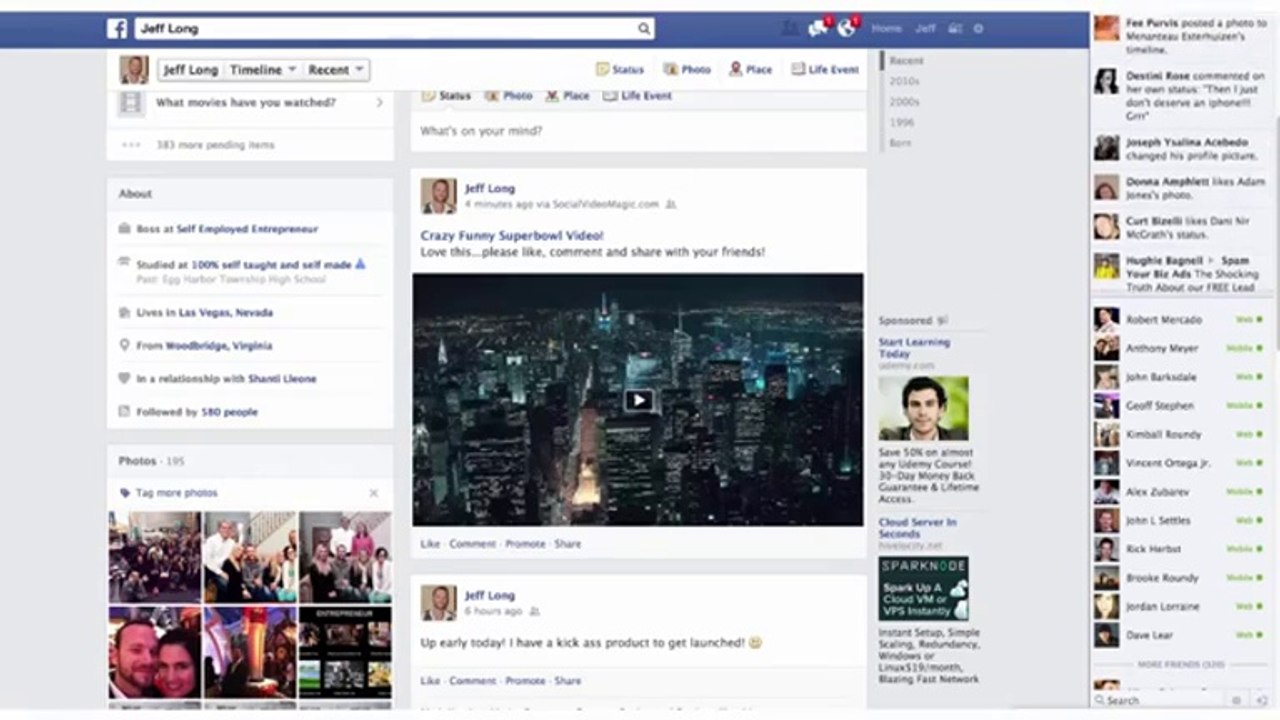
Task: Jump to 2010s in timeline navigator
Action: point(904,81)
